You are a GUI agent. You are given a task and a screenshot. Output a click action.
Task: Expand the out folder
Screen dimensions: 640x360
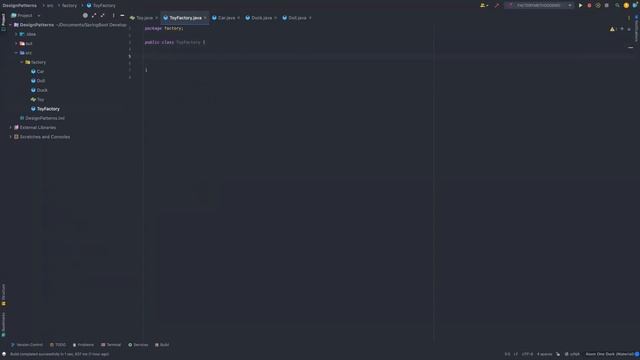click(16, 44)
